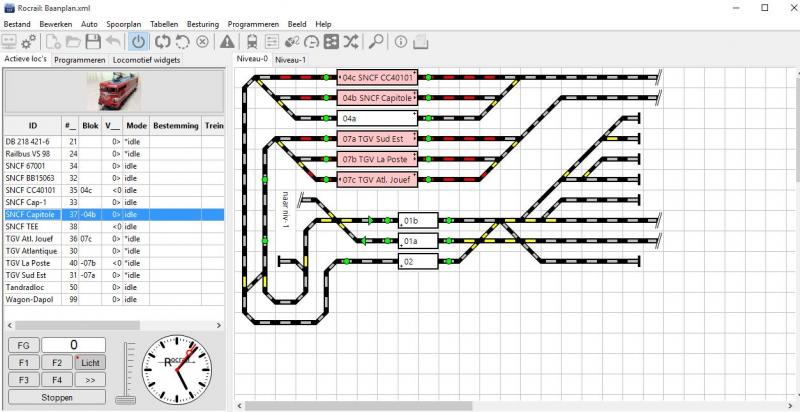Open the list table icon

point(272,42)
